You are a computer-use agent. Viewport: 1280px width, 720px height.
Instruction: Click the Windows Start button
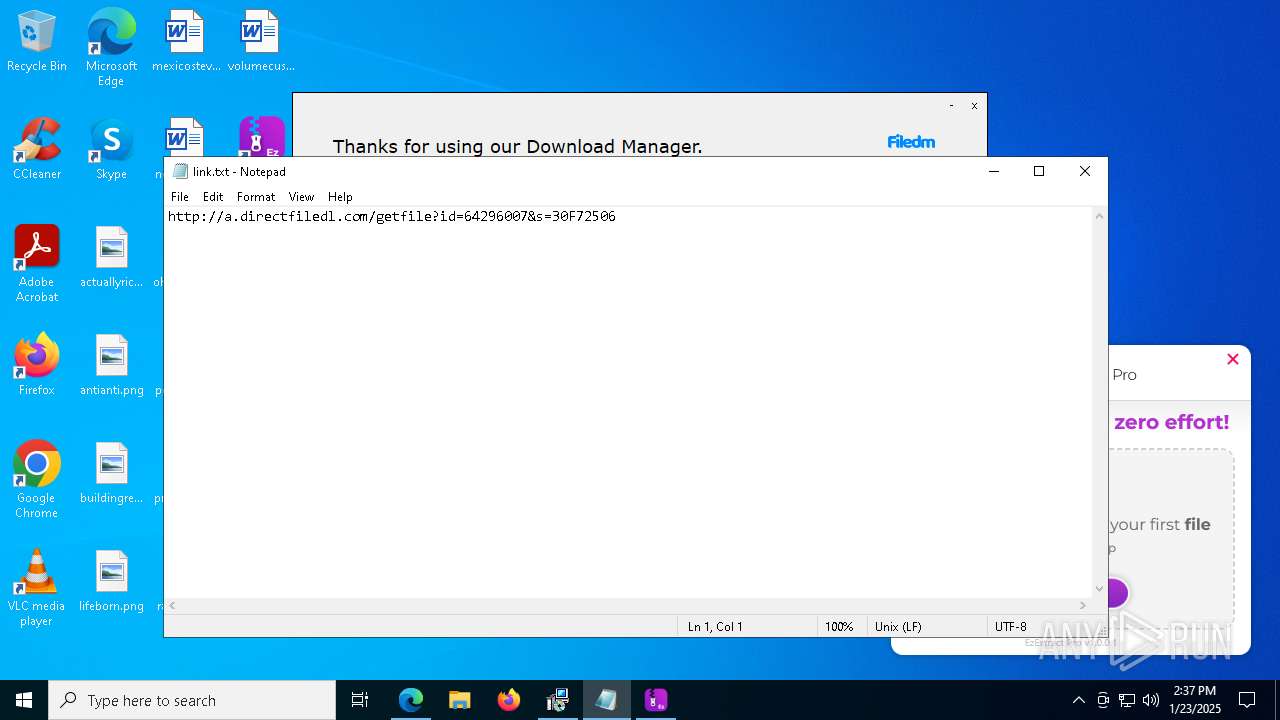coord(24,700)
